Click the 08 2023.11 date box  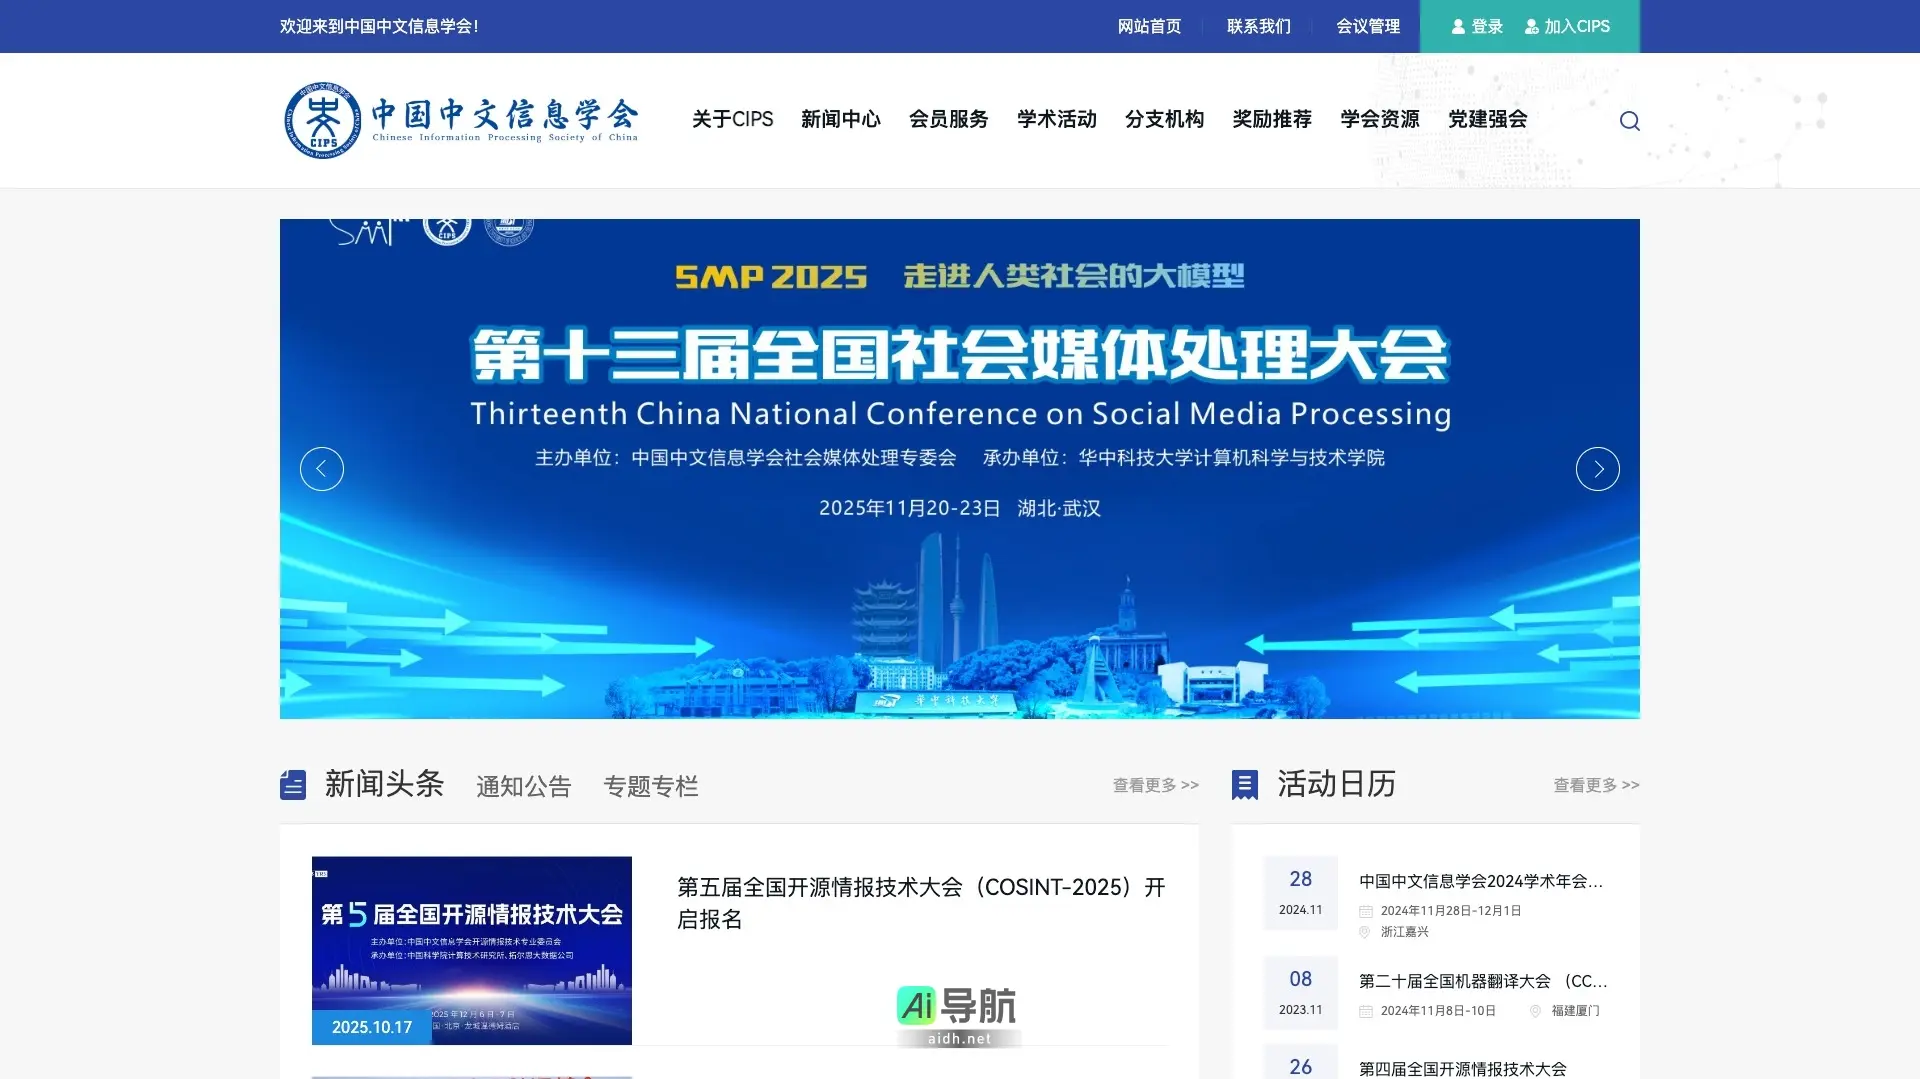tap(1301, 993)
